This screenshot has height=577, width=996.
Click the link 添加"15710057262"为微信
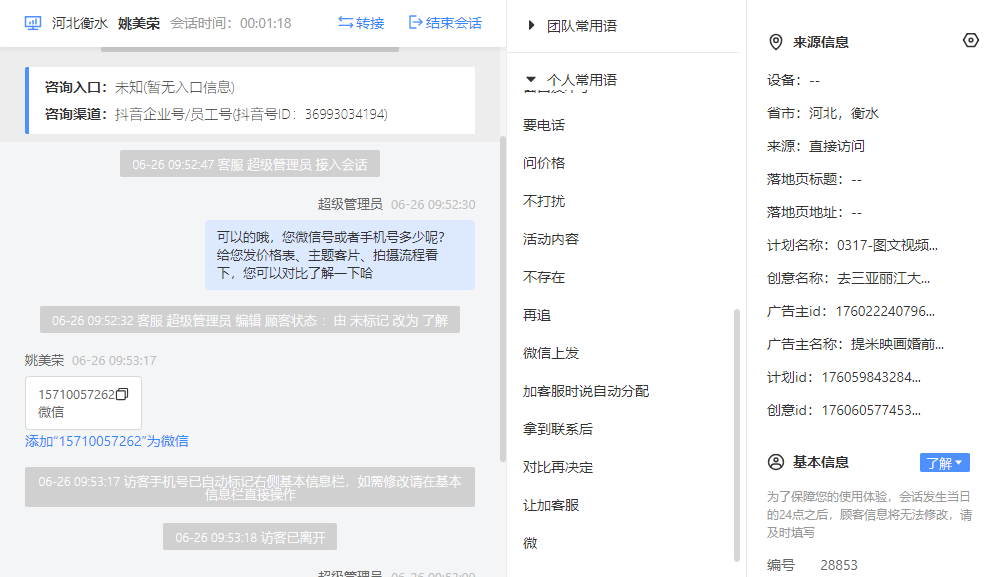click(x=107, y=441)
